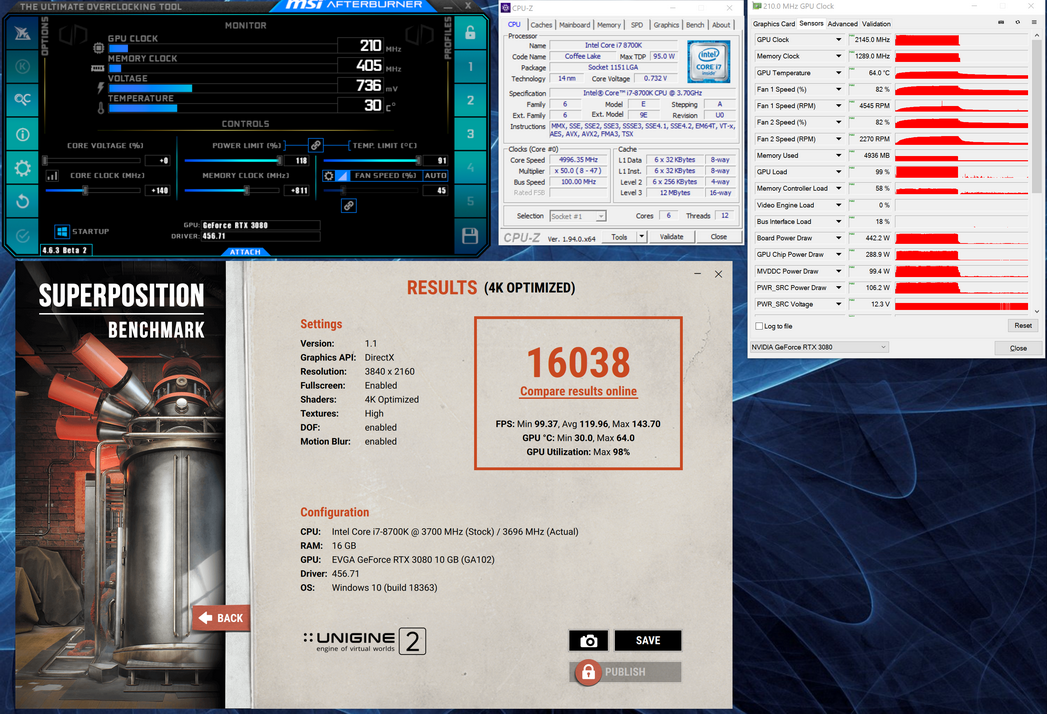This screenshot has width=1047, height=714.
Task: Click the GPU-Z refresh icon
Action: [x=1018, y=22]
